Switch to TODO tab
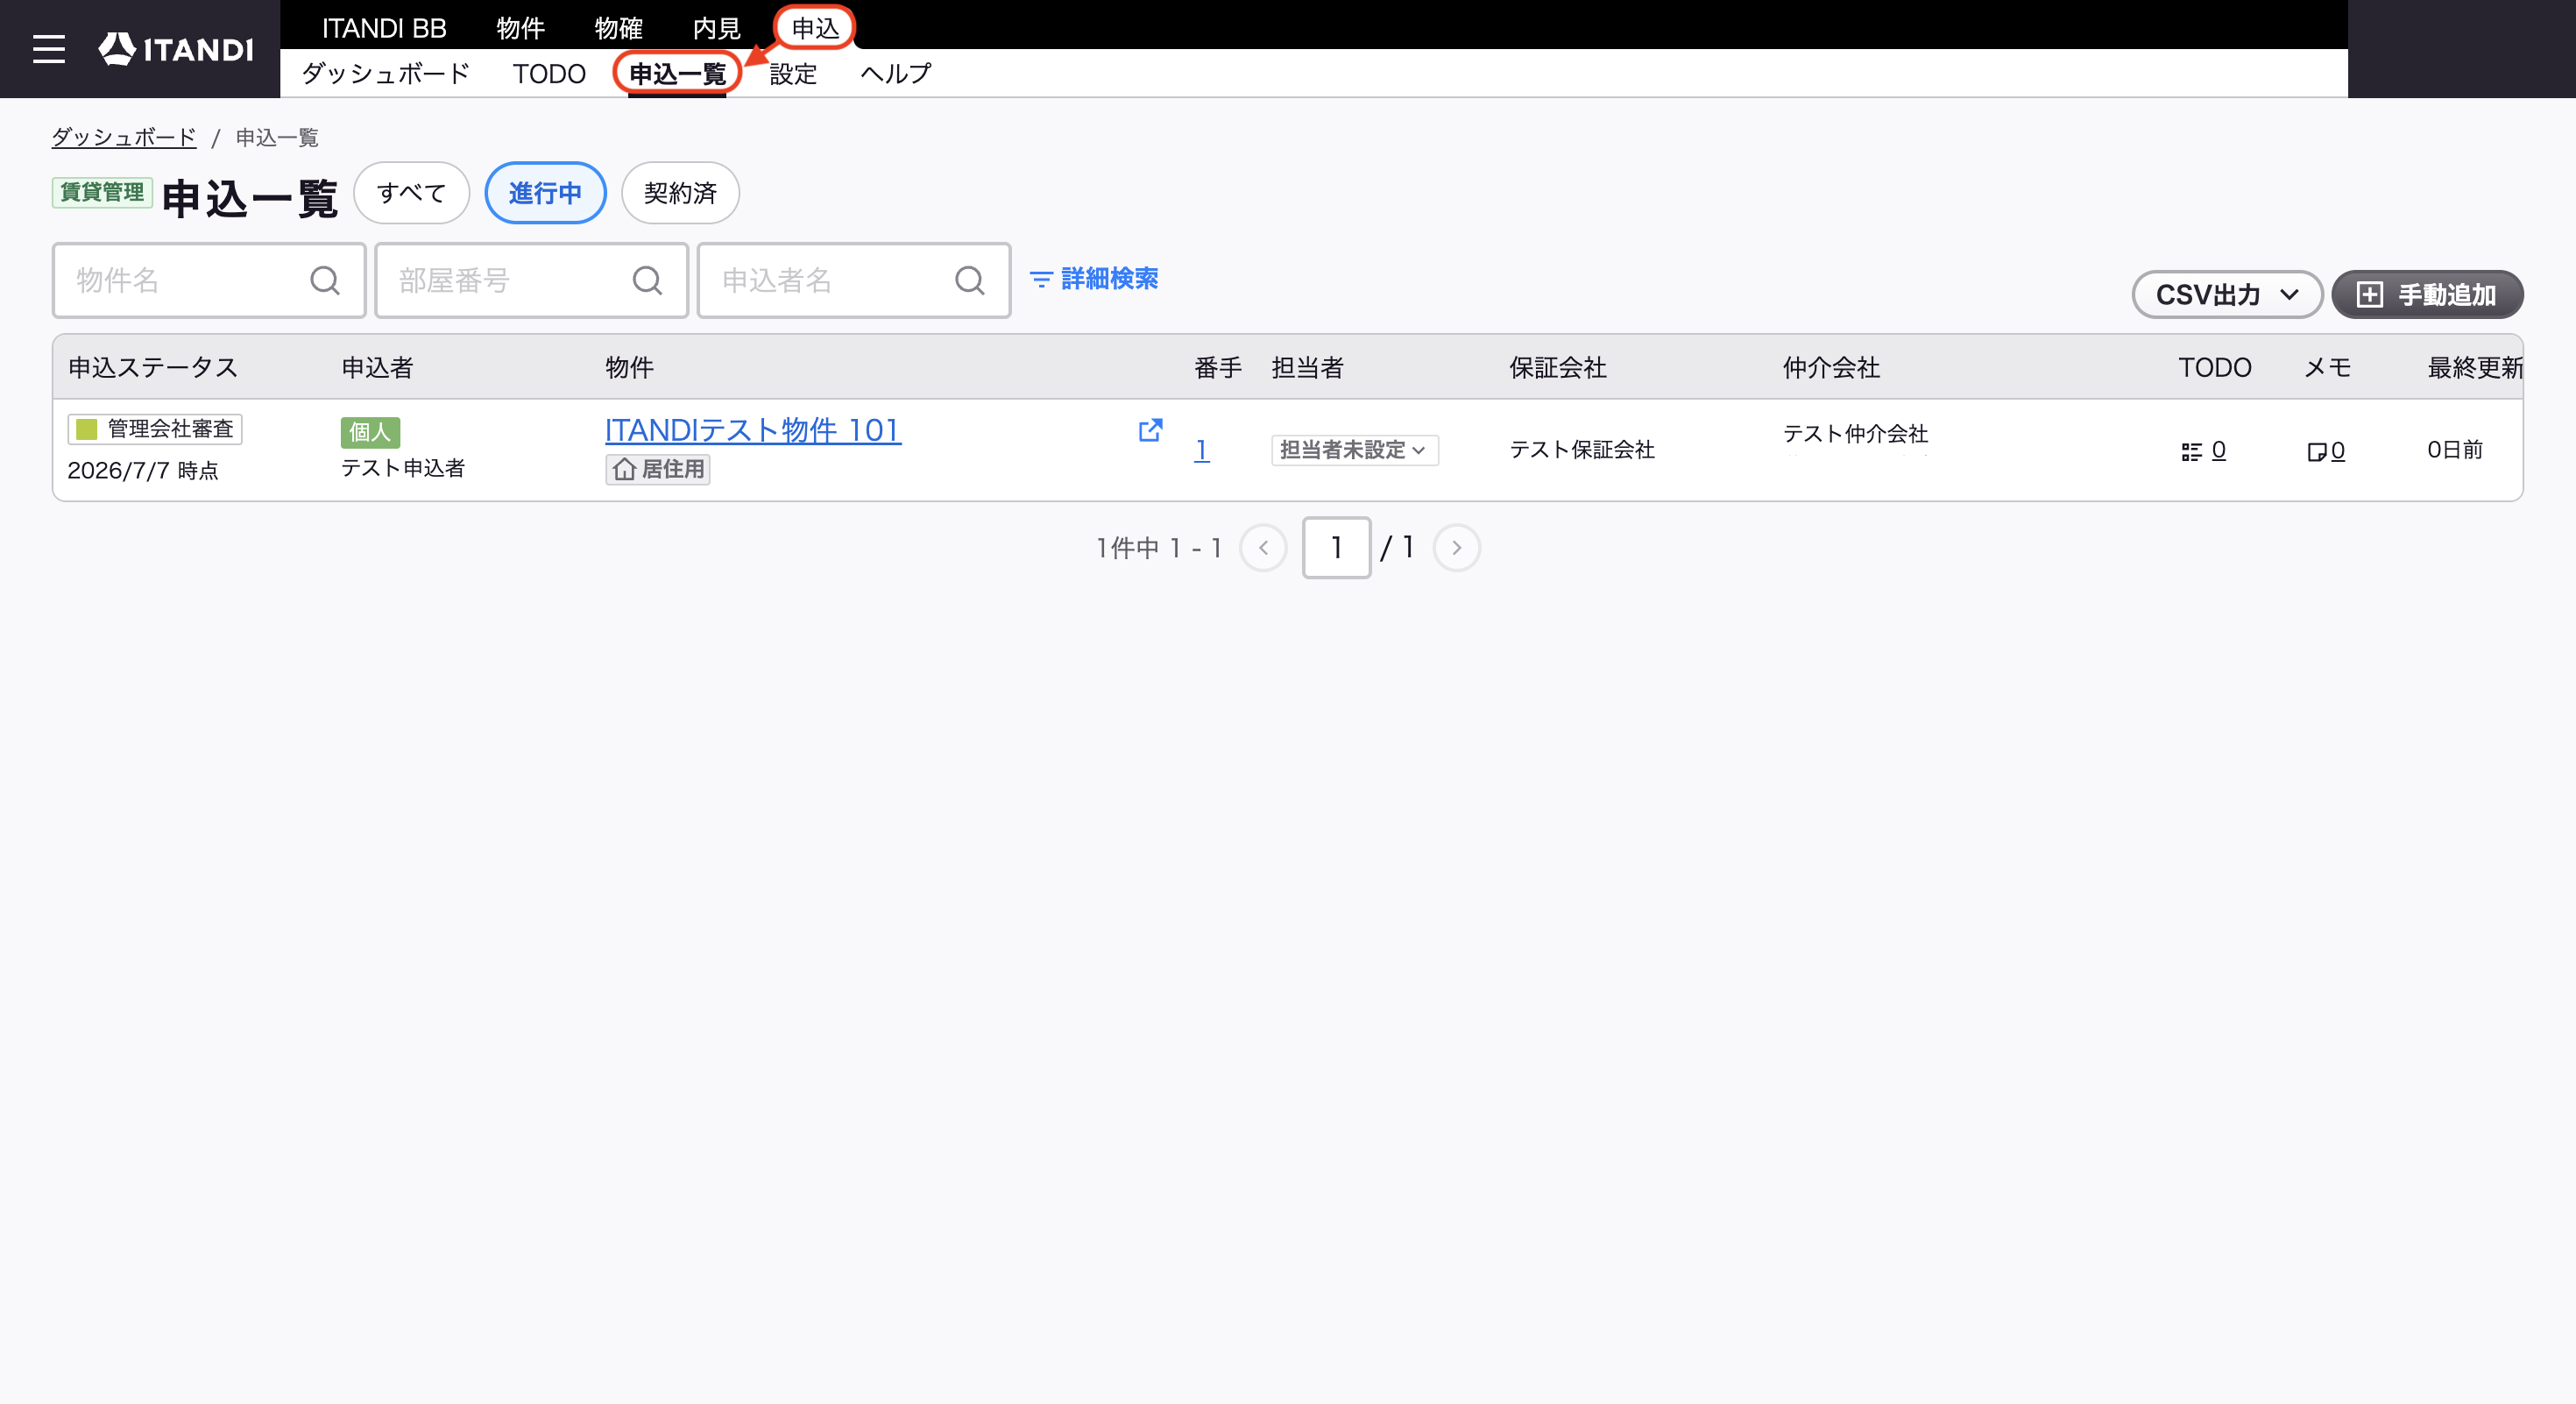Image resolution: width=2576 pixels, height=1404 pixels. [549, 74]
